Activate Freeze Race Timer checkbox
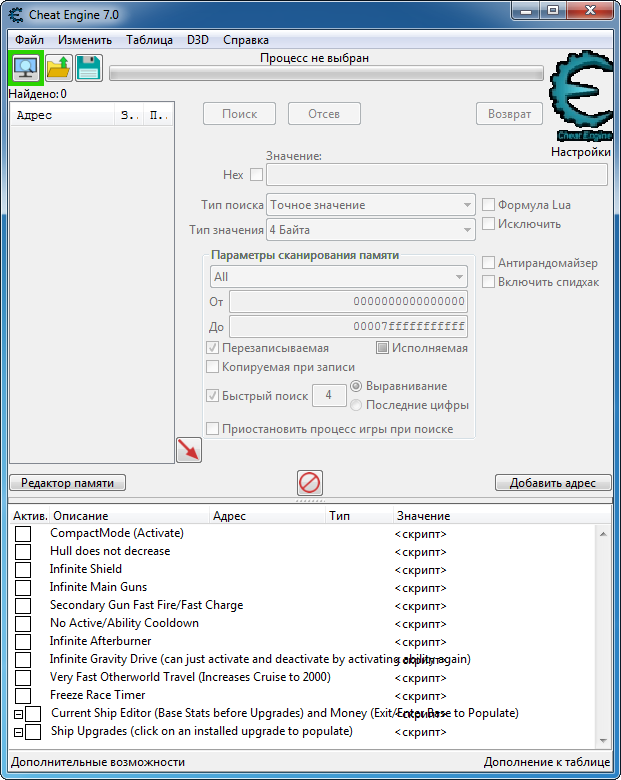The height and width of the screenshot is (780, 621). coord(23,696)
